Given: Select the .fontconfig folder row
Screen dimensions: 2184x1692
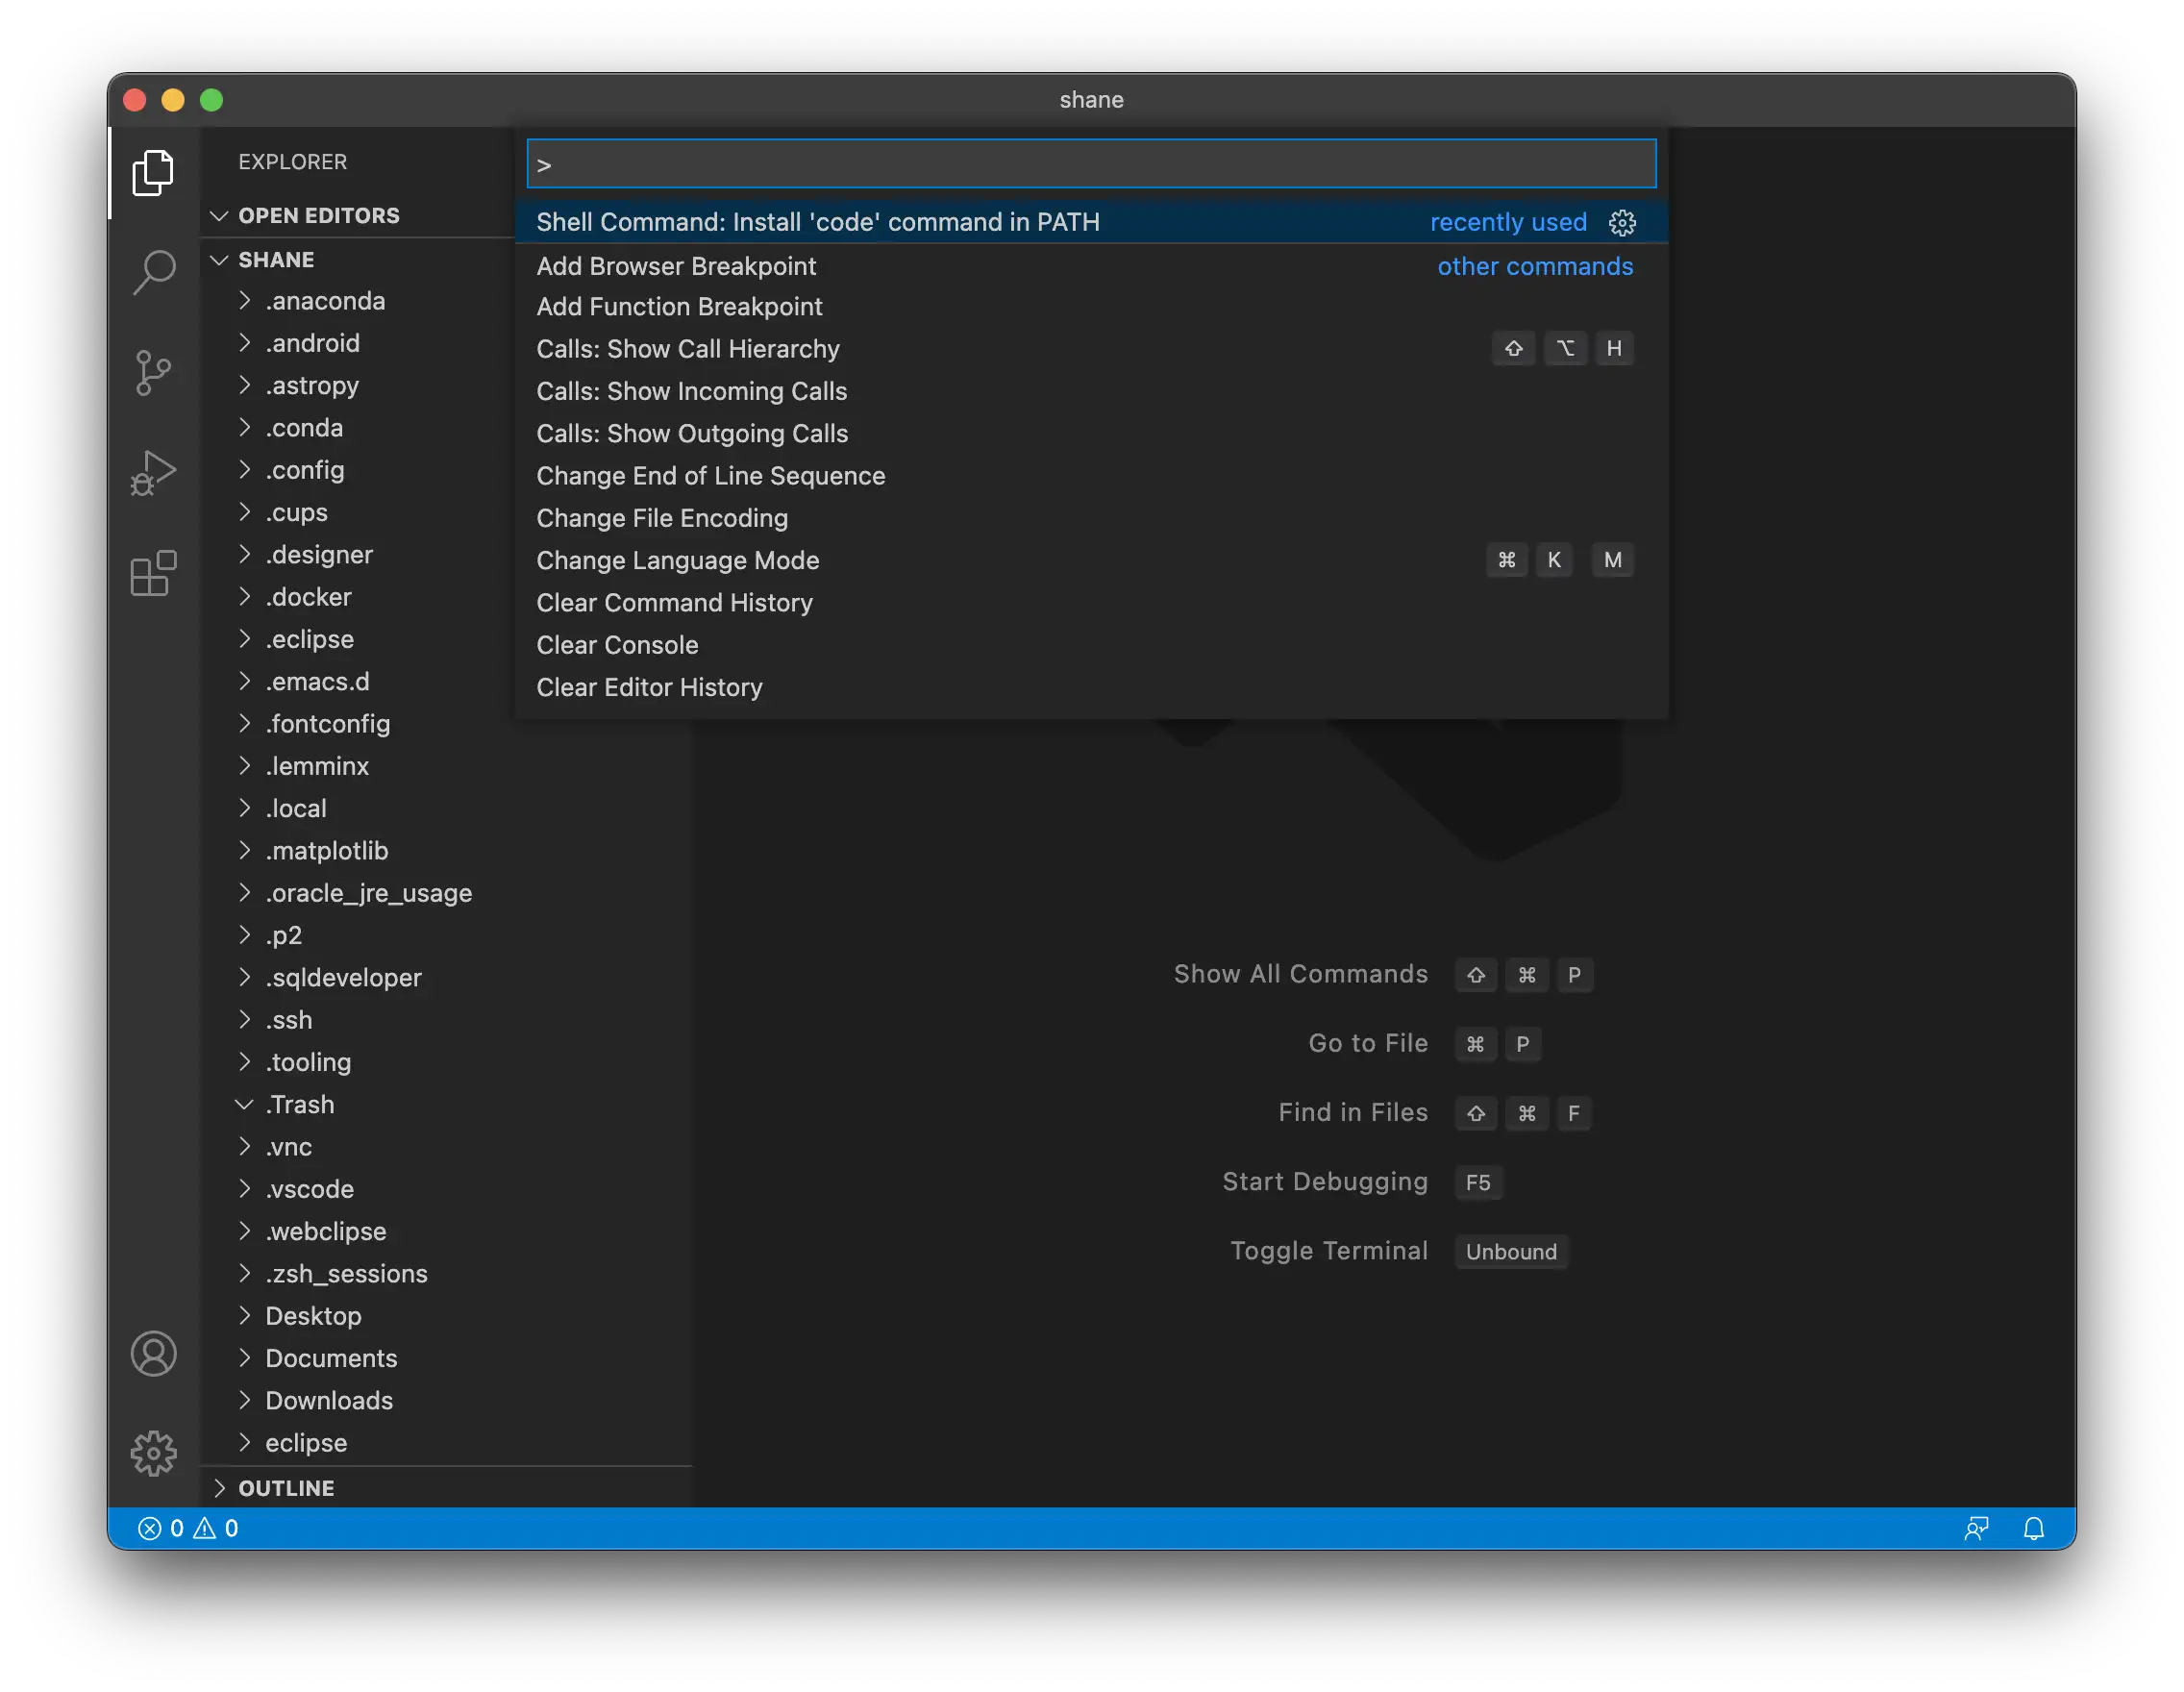Looking at the screenshot, I should click(446, 724).
